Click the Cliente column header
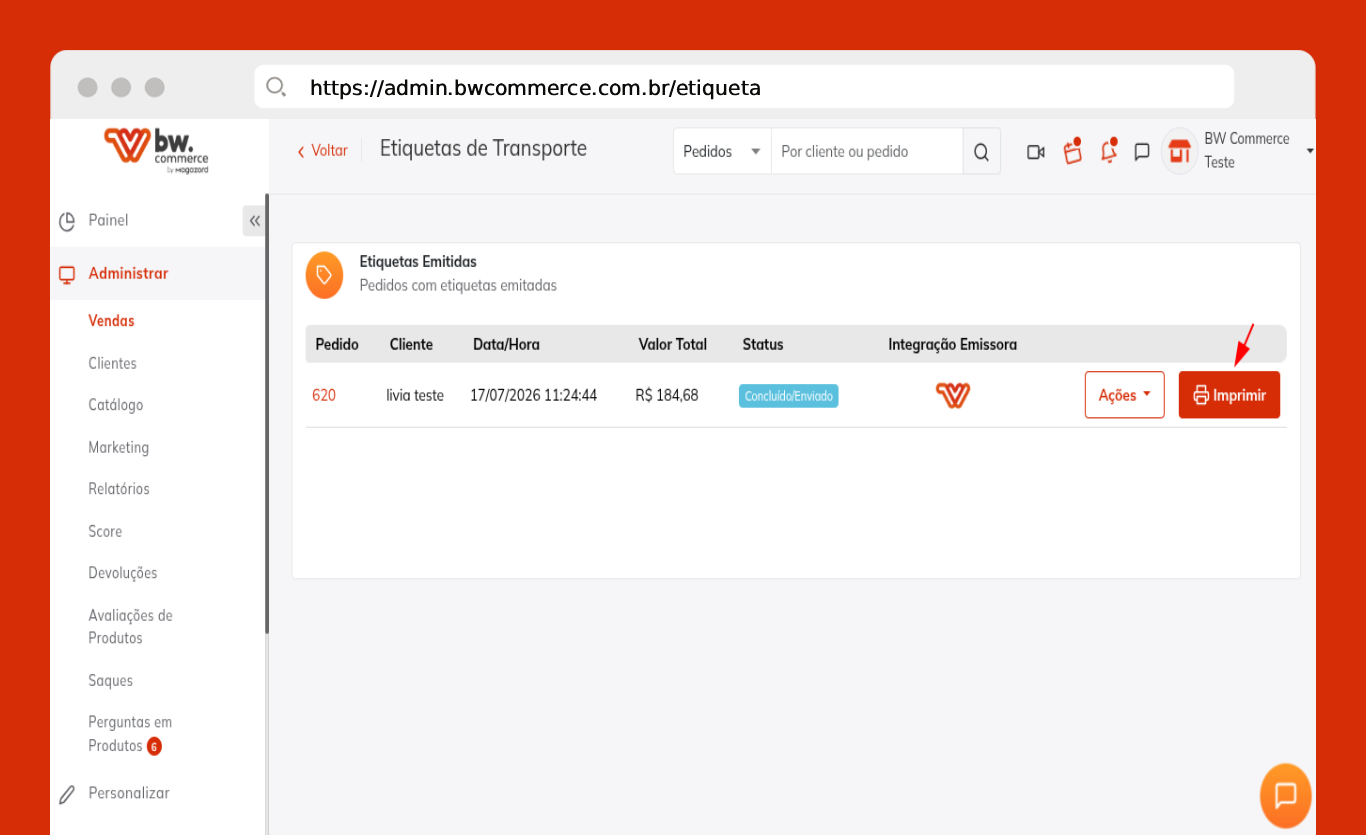The image size is (1366, 835). point(411,344)
